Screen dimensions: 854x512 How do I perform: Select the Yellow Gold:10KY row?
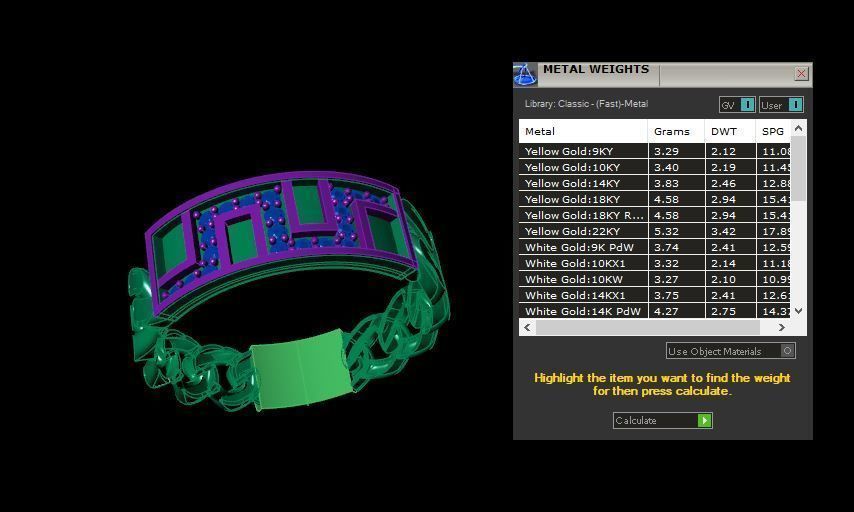[655, 167]
